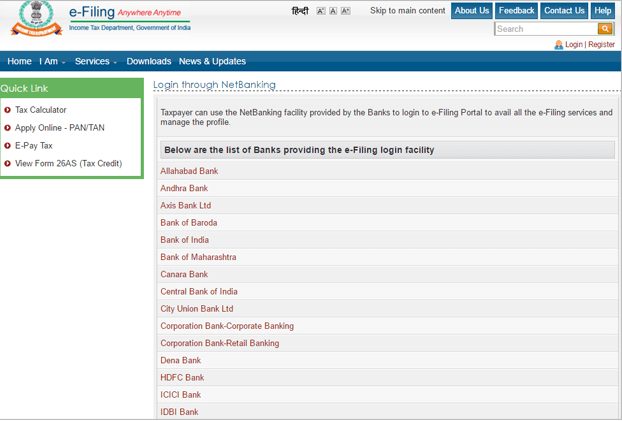
Task: Open the E-Pay Tax quick link
Action: [x=34, y=146]
